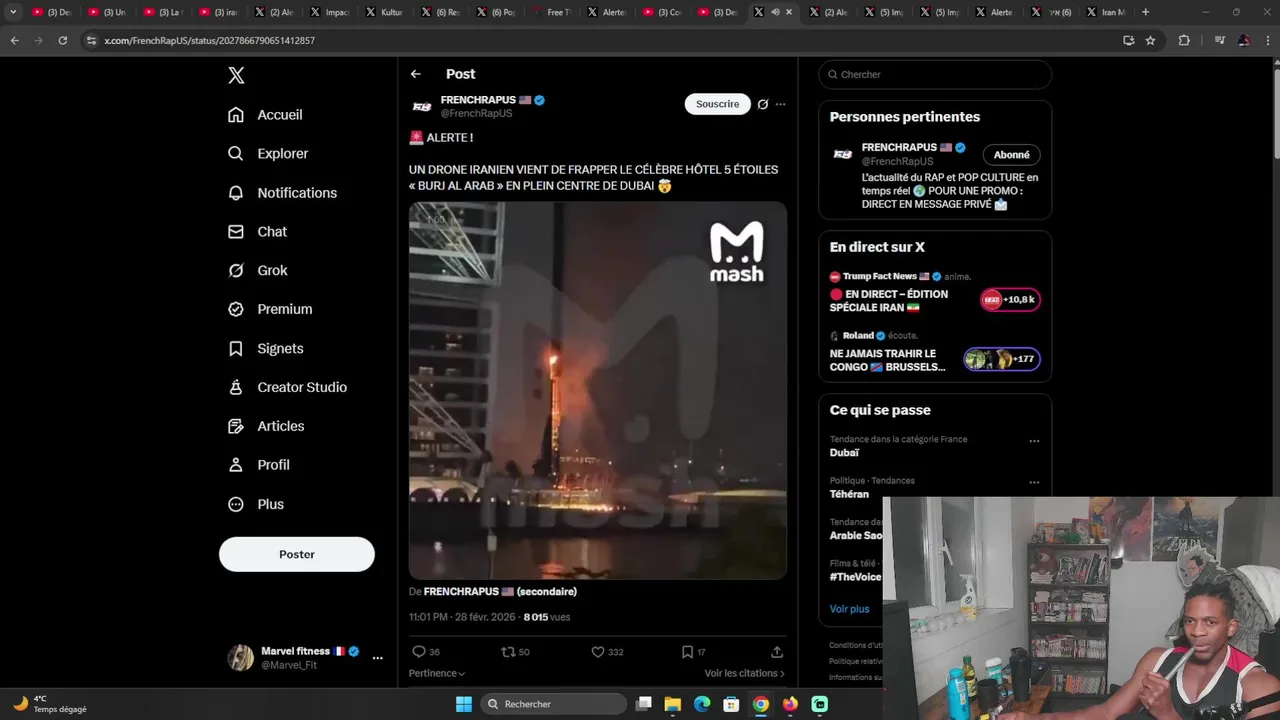Open Articles section
The width and height of the screenshot is (1280, 720).
coord(266,427)
